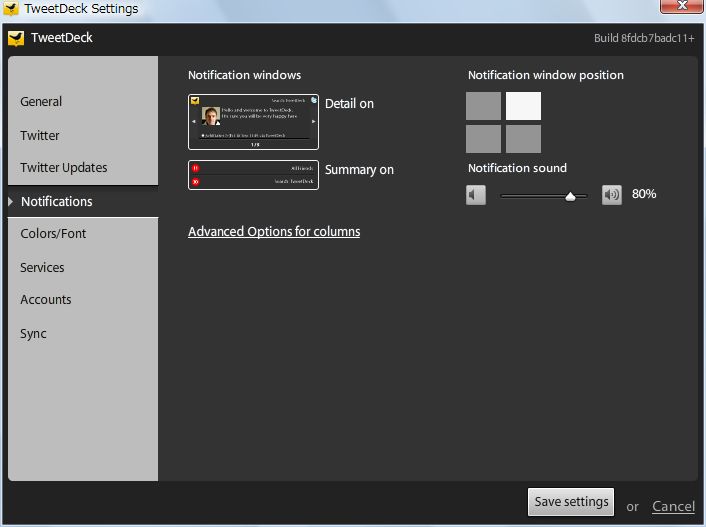The width and height of the screenshot is (706, 527).
Task: Open the Twitter settings section
Action: point(40,136)
